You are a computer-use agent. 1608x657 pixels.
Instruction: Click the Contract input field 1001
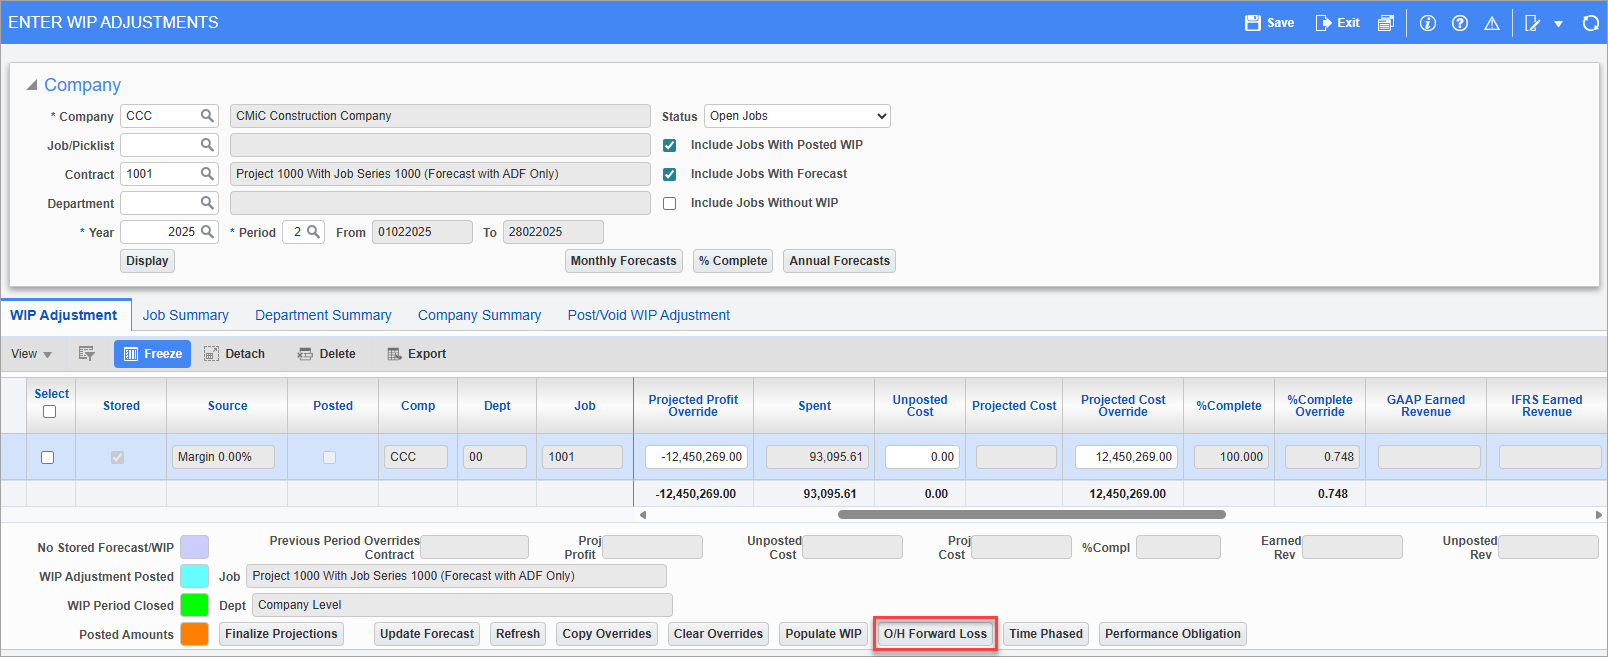coord(160,174)
